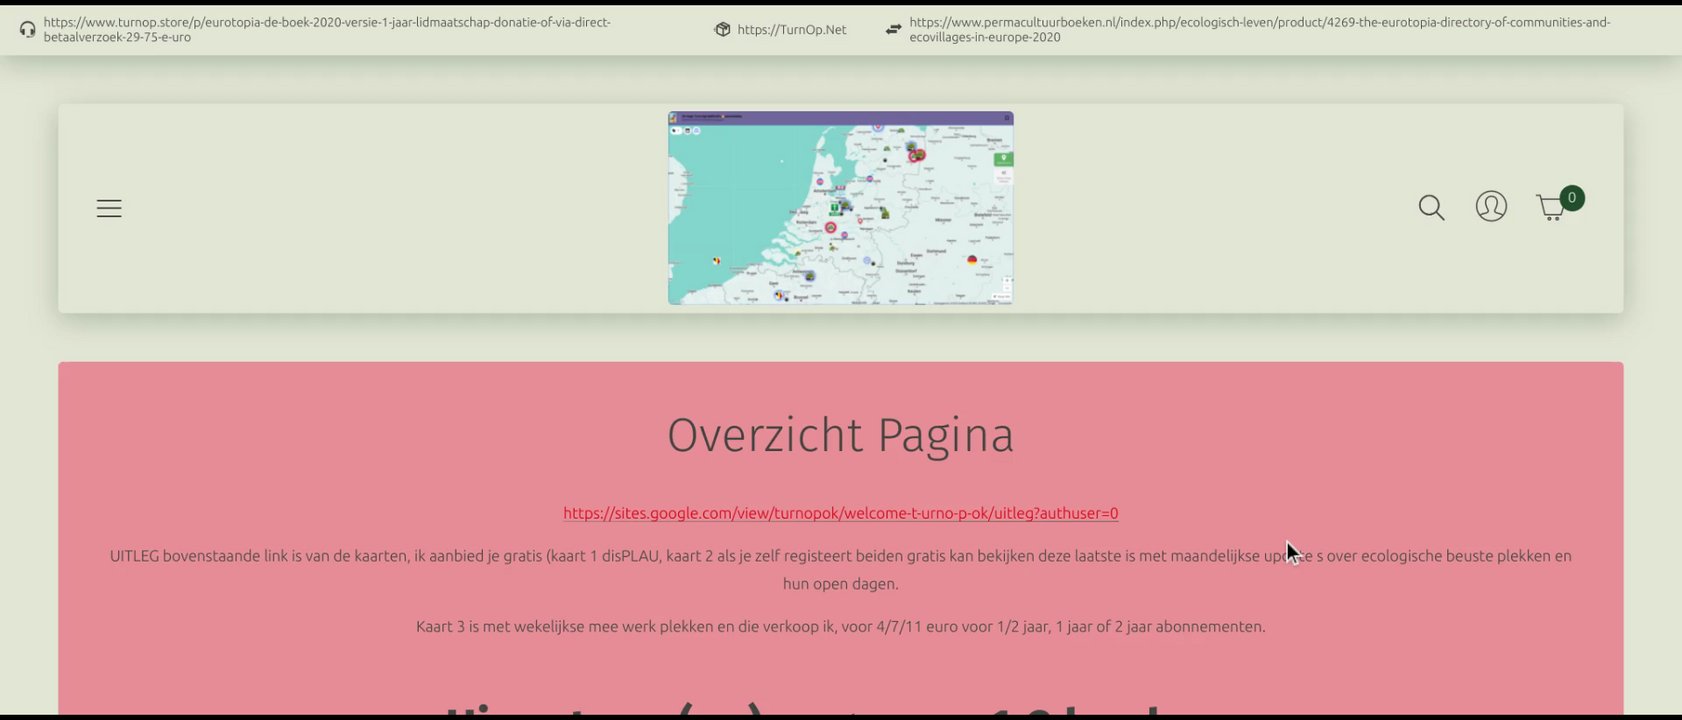Click the Overzicht Pagina heading

pos(840,435)
